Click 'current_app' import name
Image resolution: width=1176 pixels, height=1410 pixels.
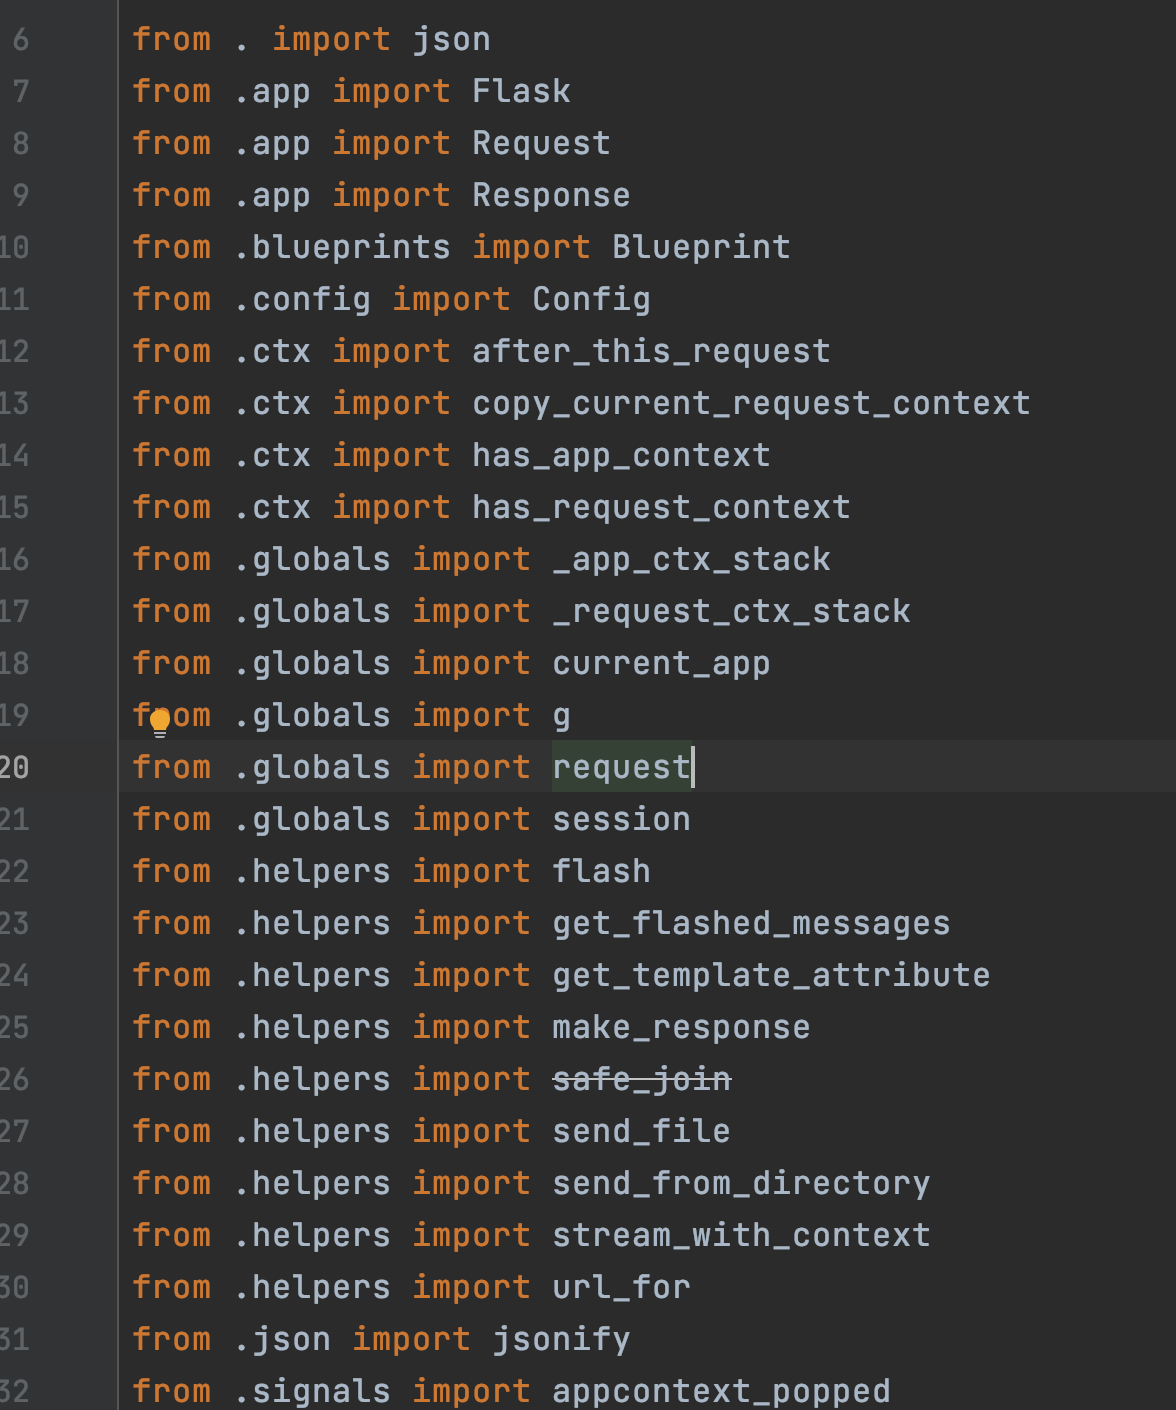(661, 663)
